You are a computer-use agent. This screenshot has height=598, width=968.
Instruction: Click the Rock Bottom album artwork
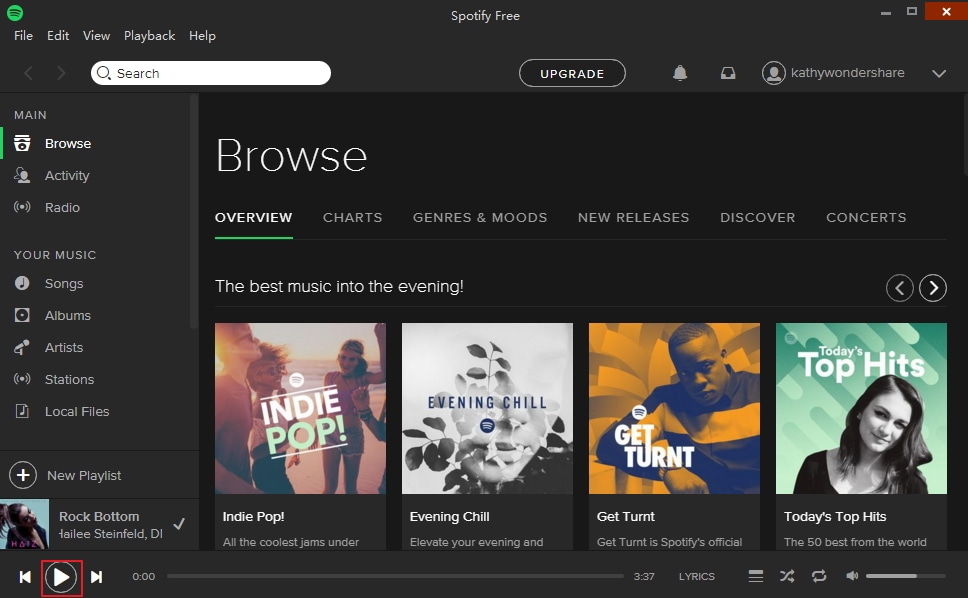pyautogui.click(x=24, y=524)
